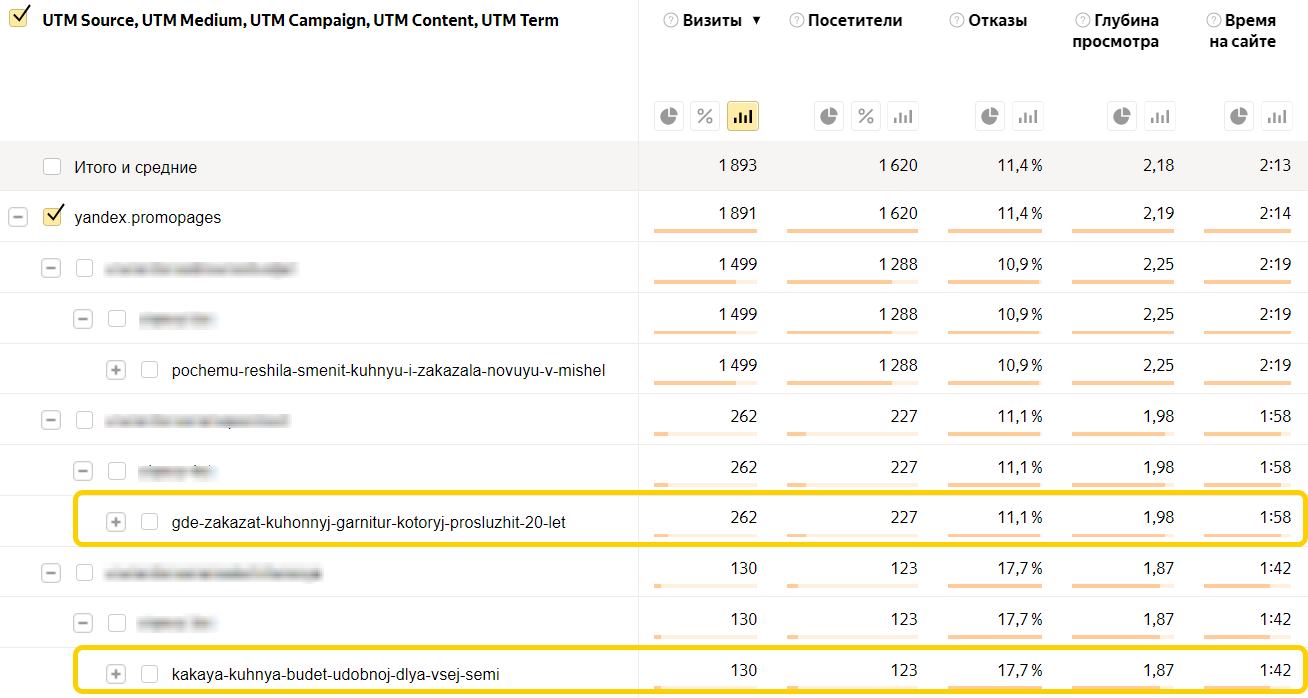The height and width of the screenshot is (698, 1308).
Task: Tick checkbox for kakaya-kuhnya-budet-udobnoj-dlya-vsej-semi row
Action: click(150, 674)
